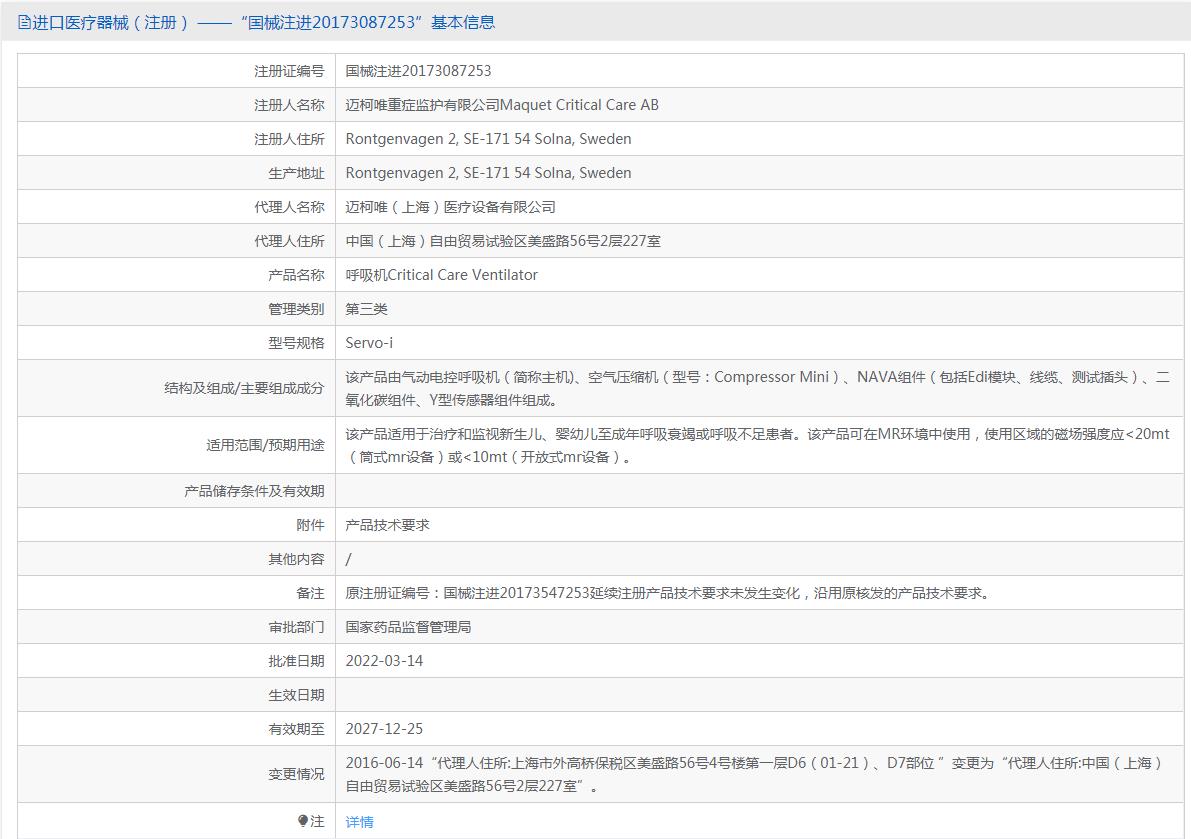Click the page title 进口医疗器械（注册）基本信息
The width and height of the screenshot is (1191, 839).
pyautogui.click(x=264, y=23)
